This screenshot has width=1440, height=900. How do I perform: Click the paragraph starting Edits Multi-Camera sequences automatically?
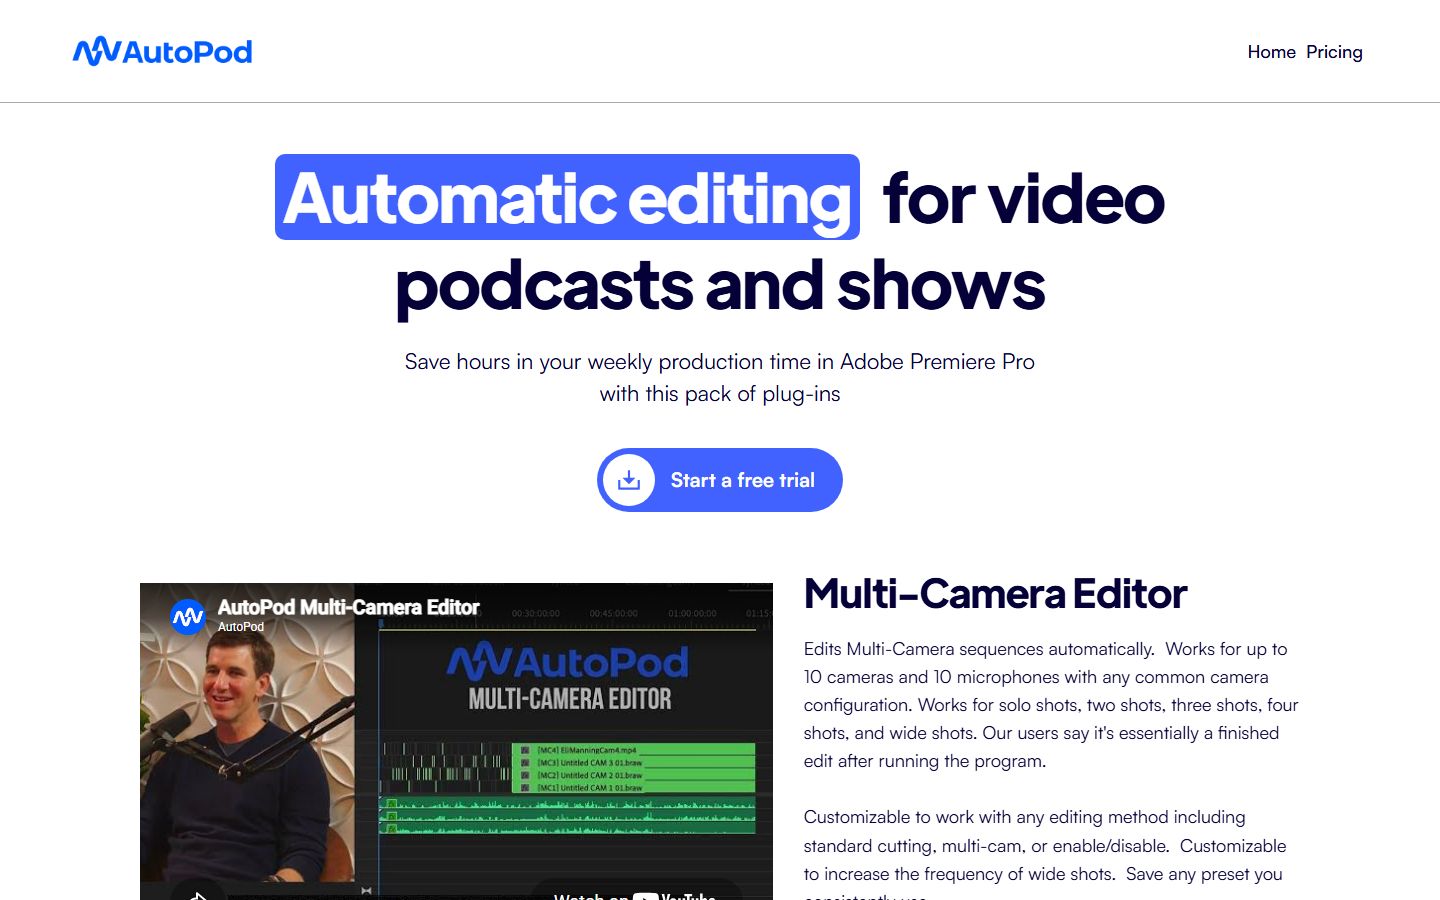[x=1051, y=705]
